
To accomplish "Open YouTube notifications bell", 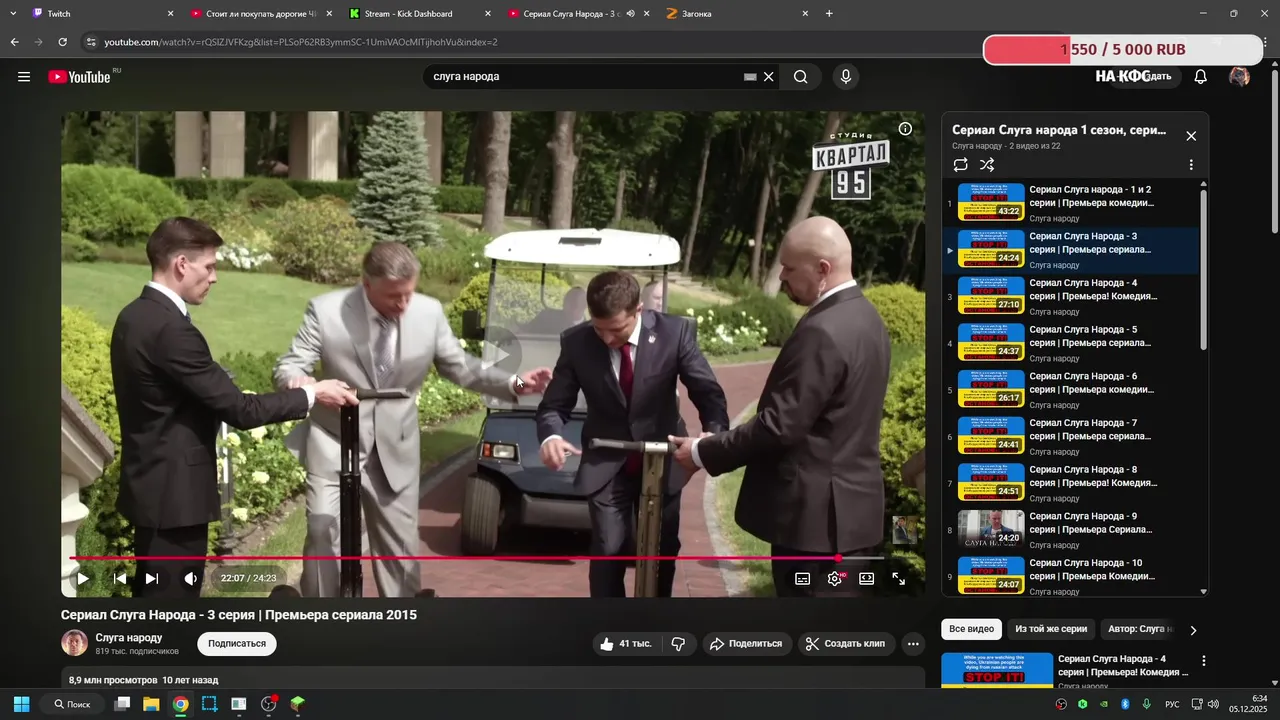I will 1201,77.
